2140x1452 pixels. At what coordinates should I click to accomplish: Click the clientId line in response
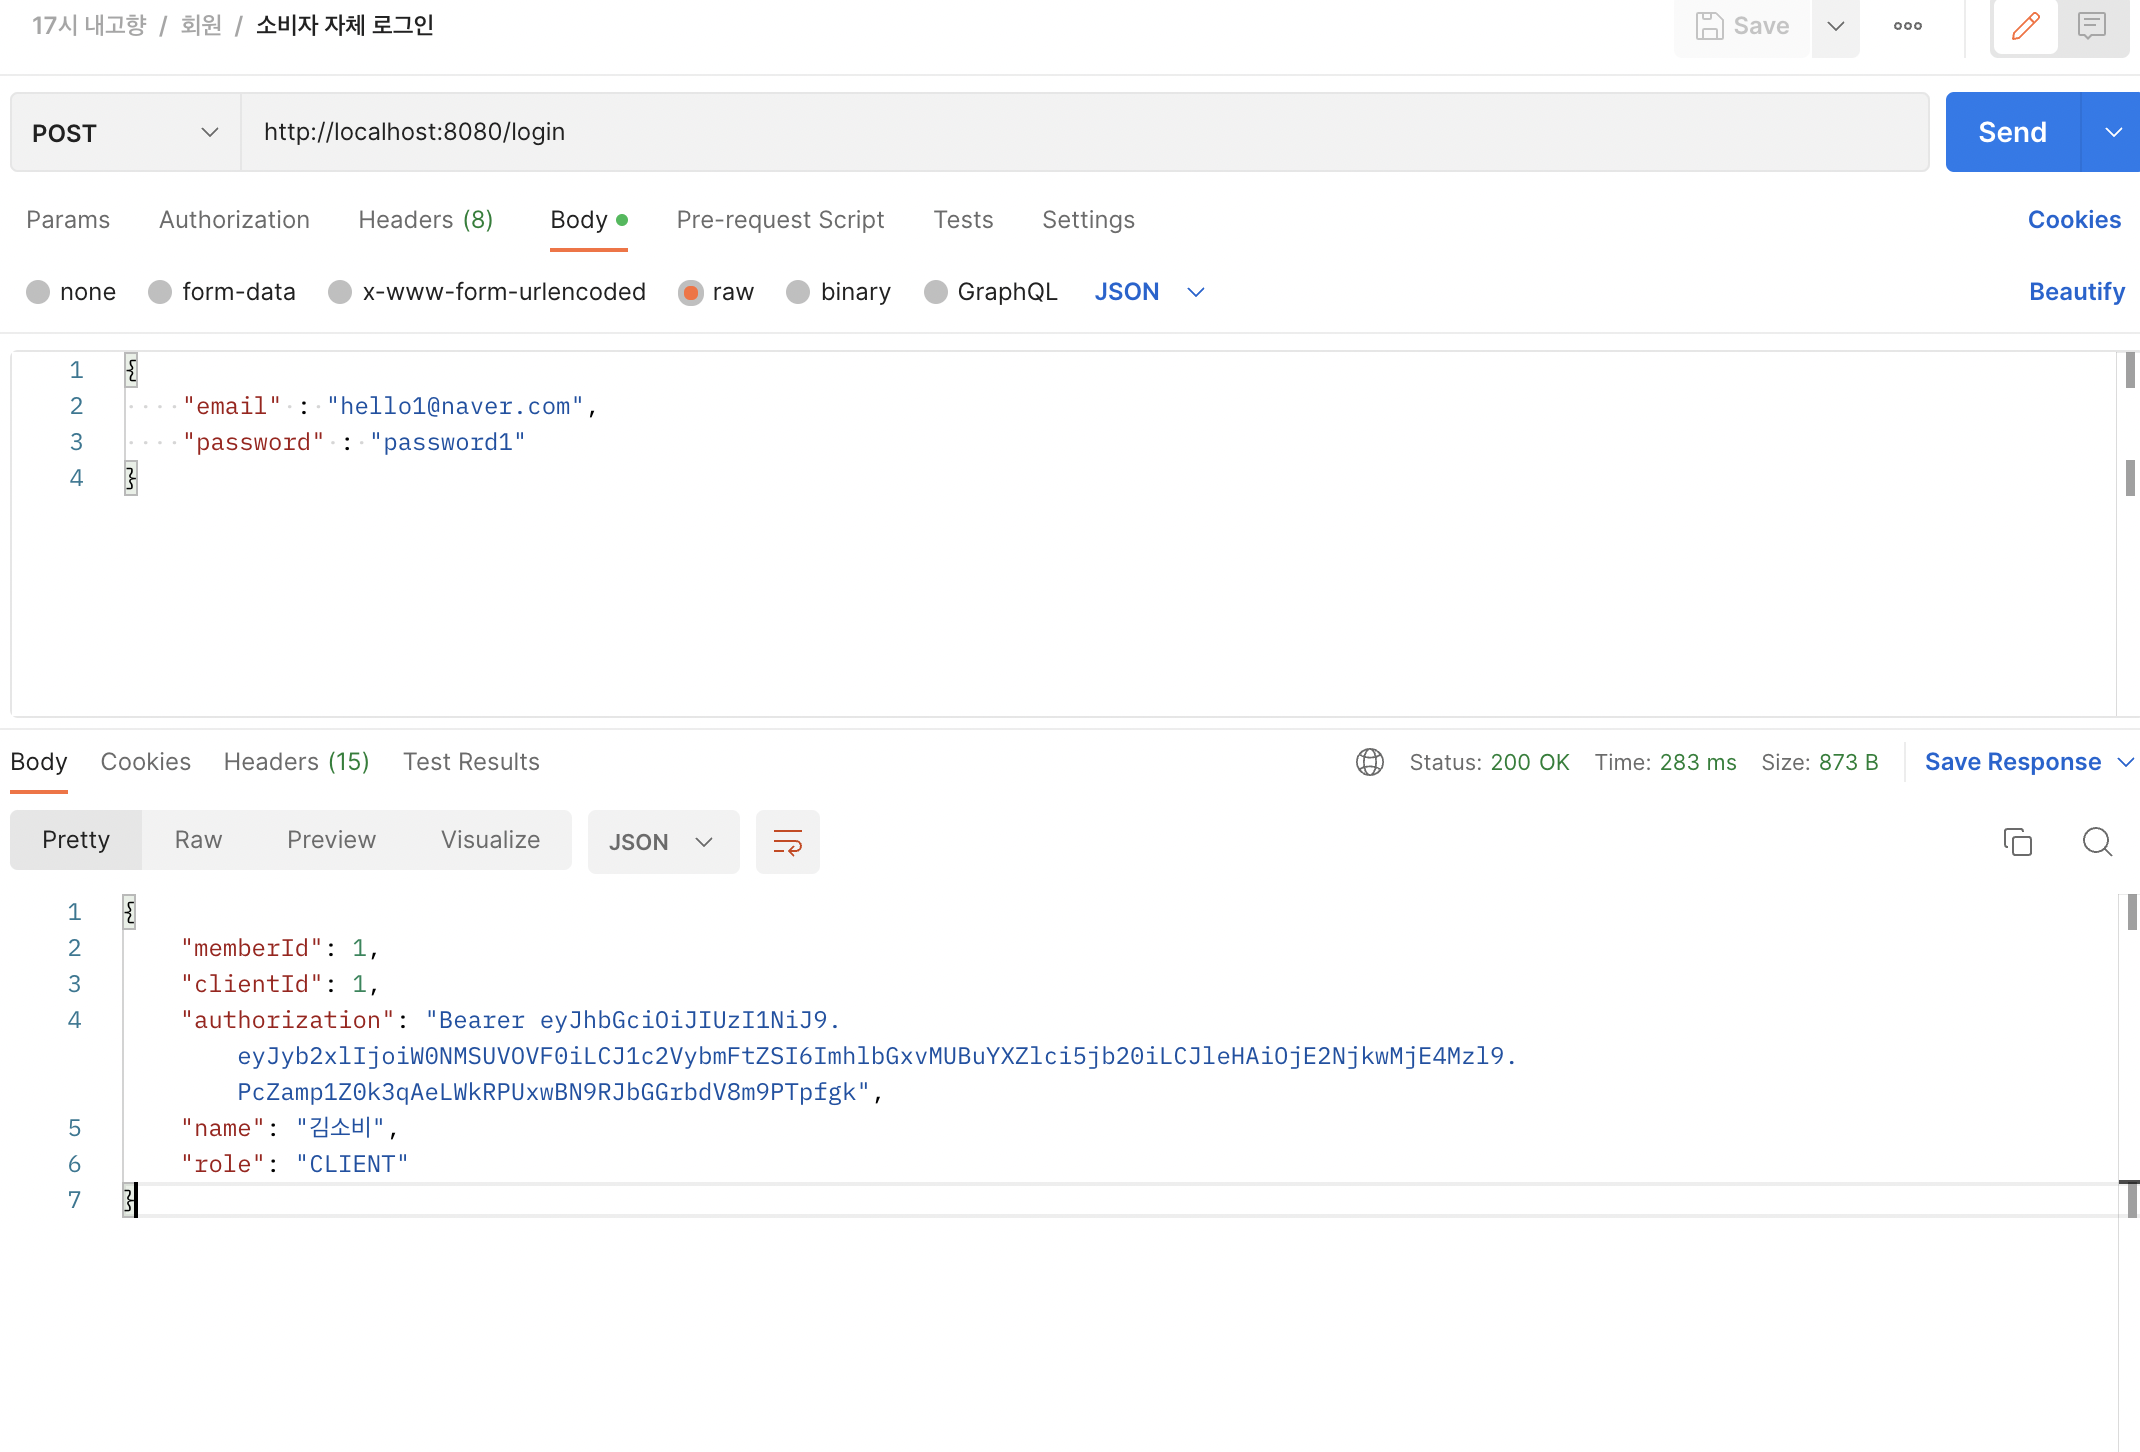point(280,984)
